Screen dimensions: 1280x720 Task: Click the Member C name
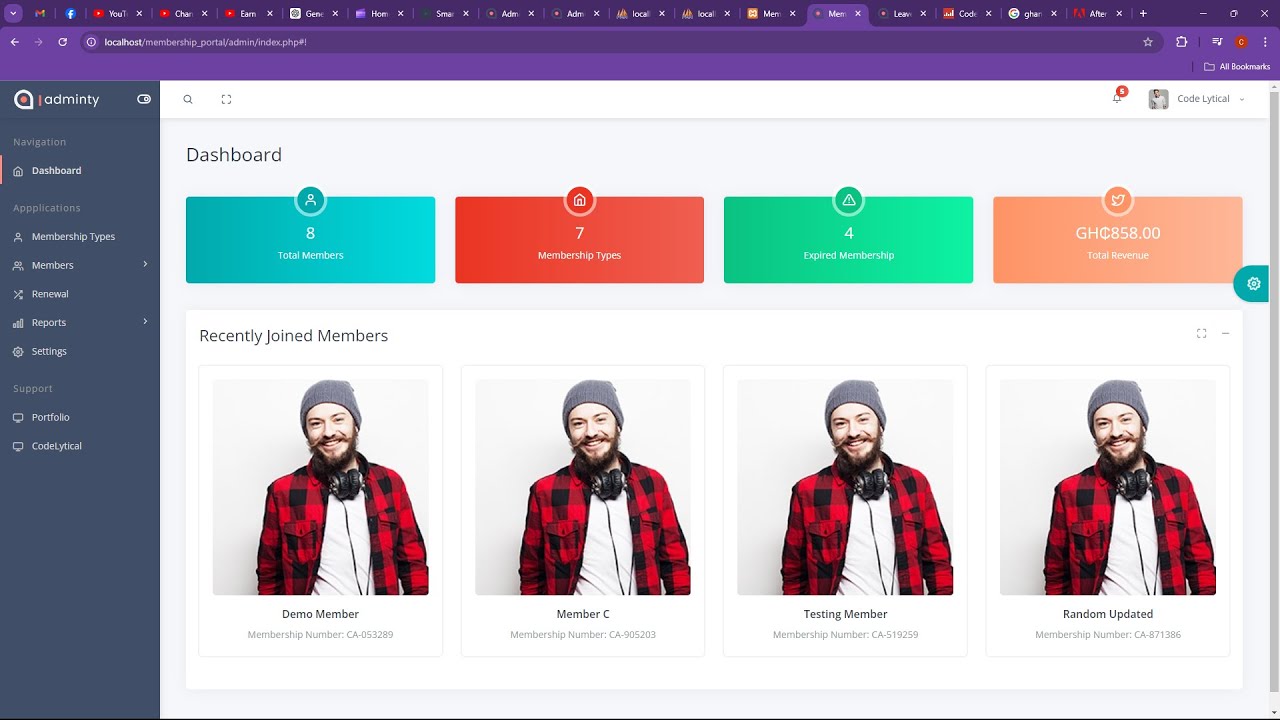pos(583,614)
